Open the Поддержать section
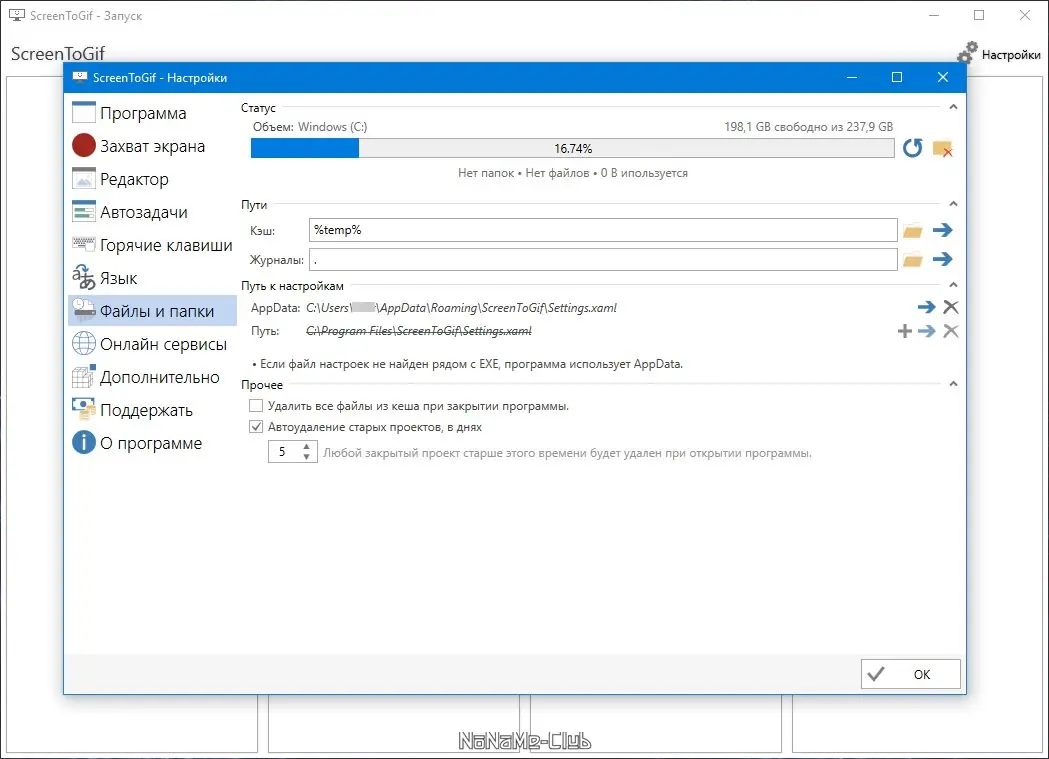The width and height of the screenshot is (1049, 759). tap(152, 410)
